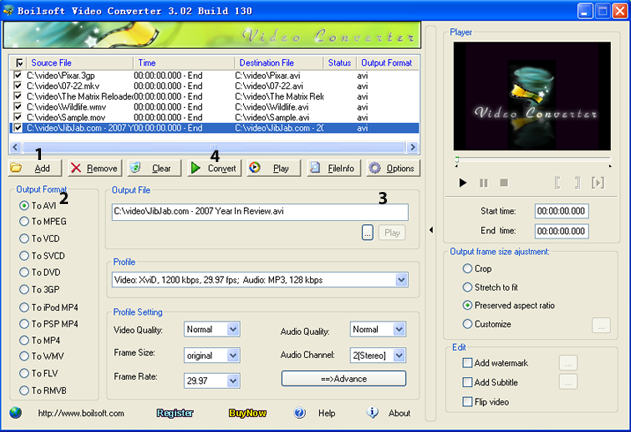Click the Help question mark icon

(300, 413)
